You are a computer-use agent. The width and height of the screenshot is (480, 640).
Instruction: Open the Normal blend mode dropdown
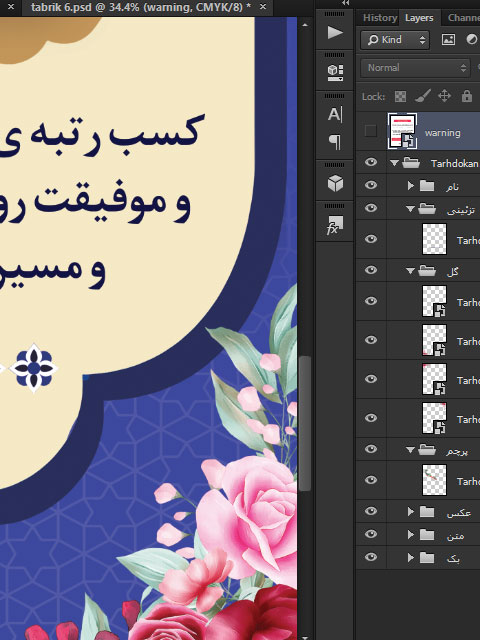tap(416, 68)
